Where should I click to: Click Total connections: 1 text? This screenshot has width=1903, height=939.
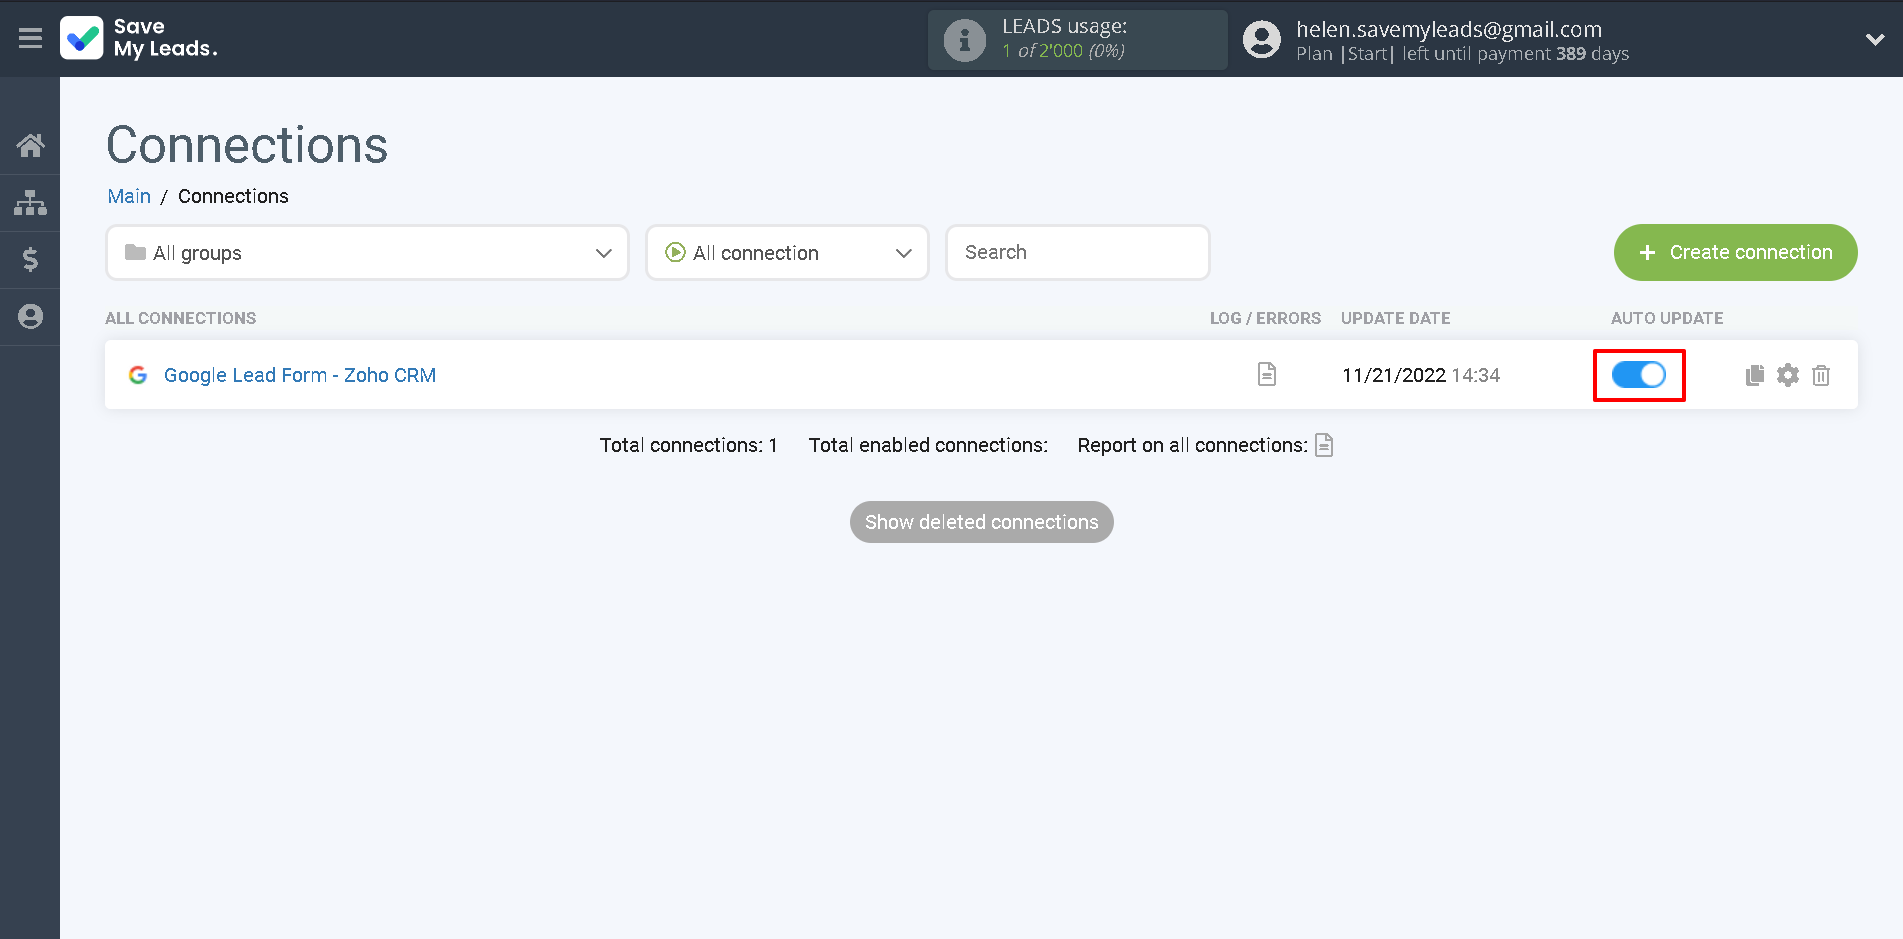tap(689, 445)
